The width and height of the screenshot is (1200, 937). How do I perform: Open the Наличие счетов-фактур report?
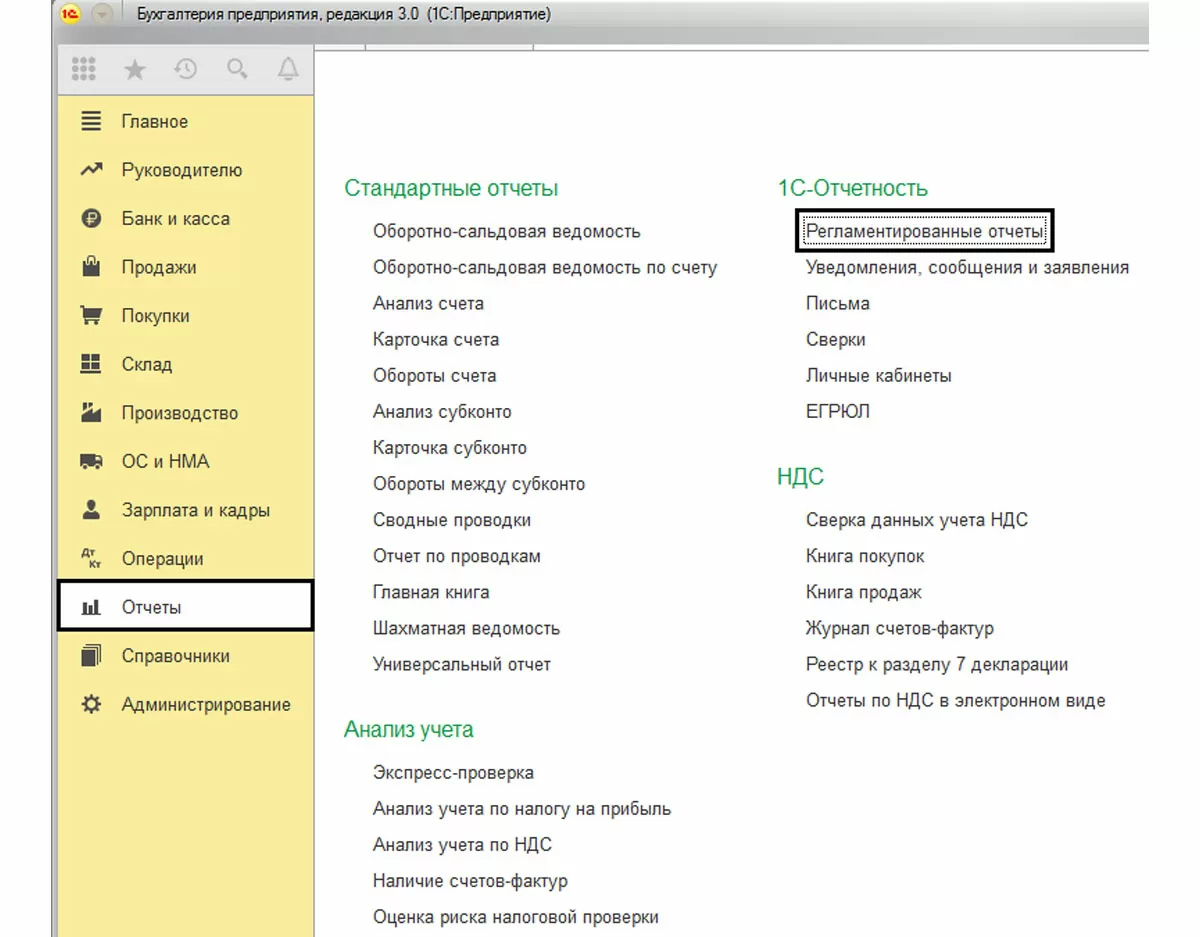(470, 881)
